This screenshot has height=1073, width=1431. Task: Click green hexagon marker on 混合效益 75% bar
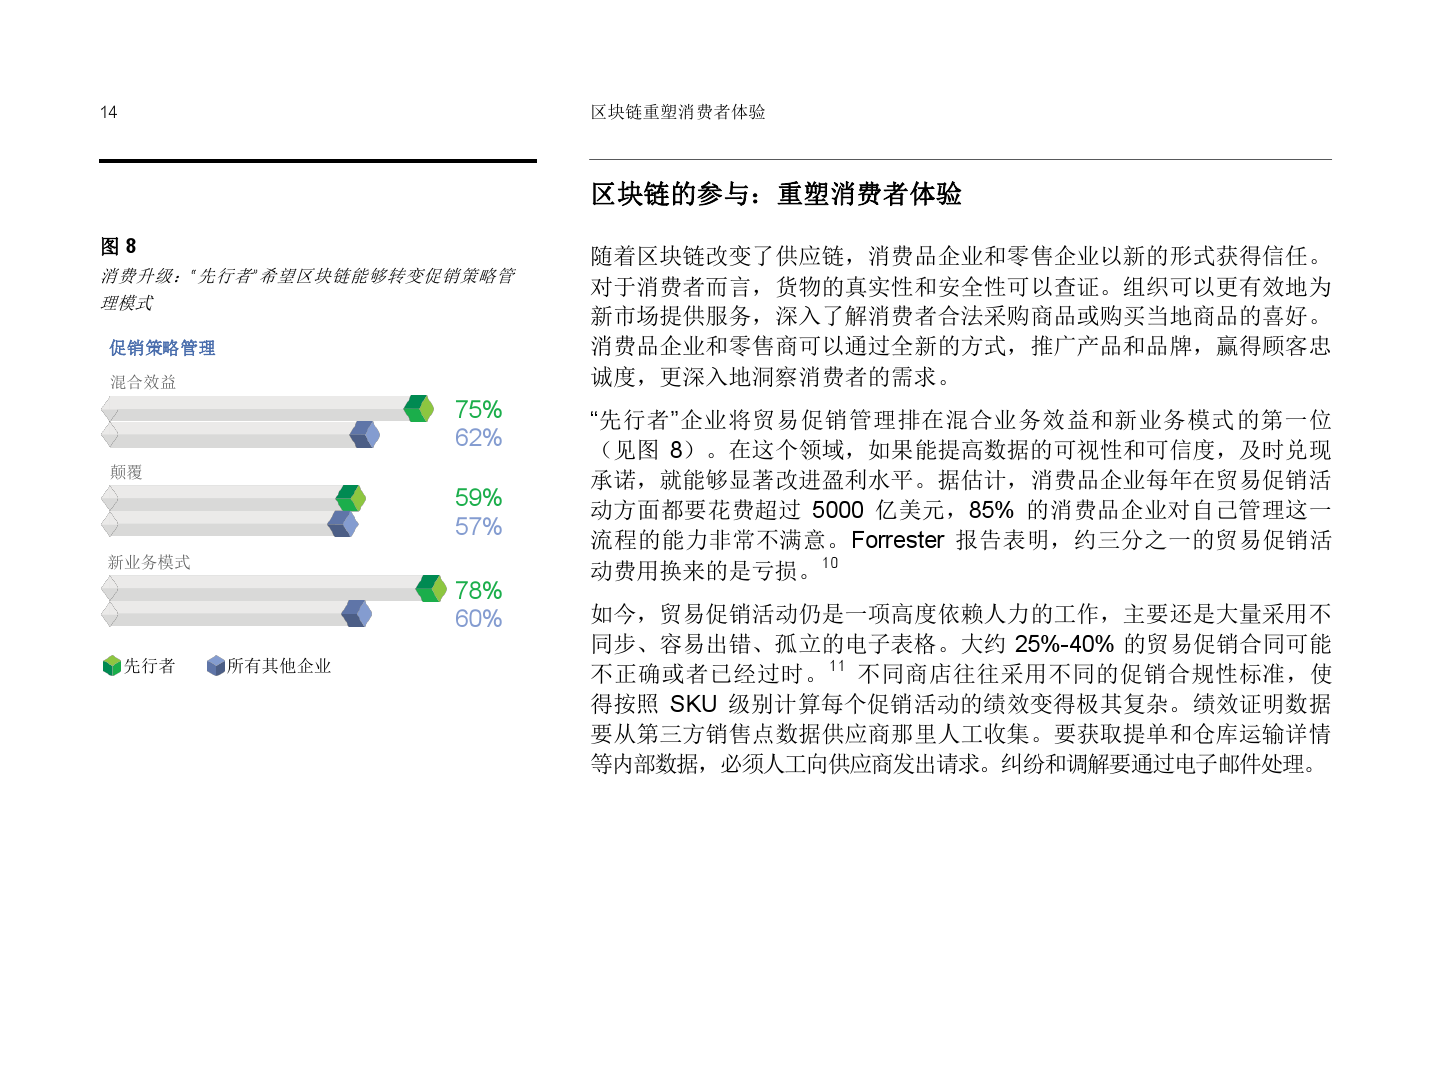(419, 409)
